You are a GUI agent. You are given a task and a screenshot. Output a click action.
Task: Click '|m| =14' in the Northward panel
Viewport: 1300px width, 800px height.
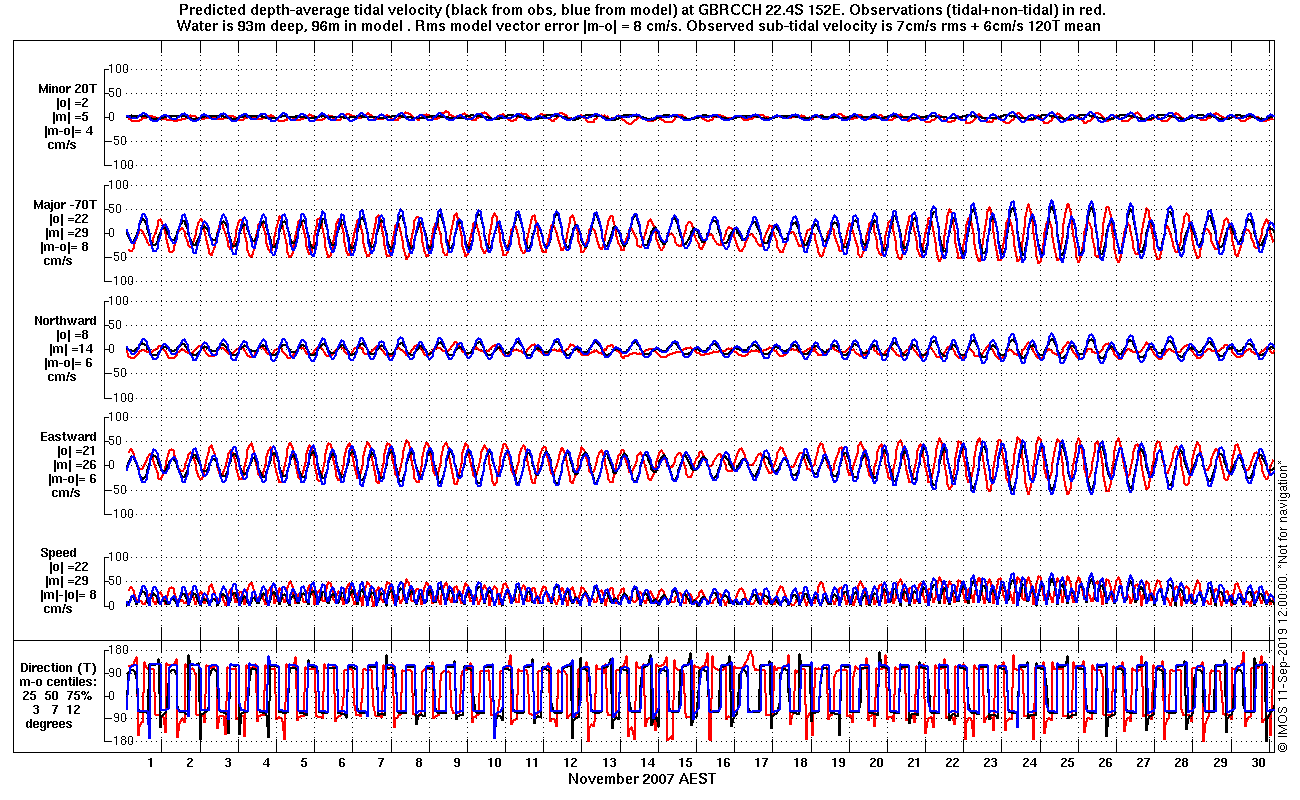(x=71, y=349)
